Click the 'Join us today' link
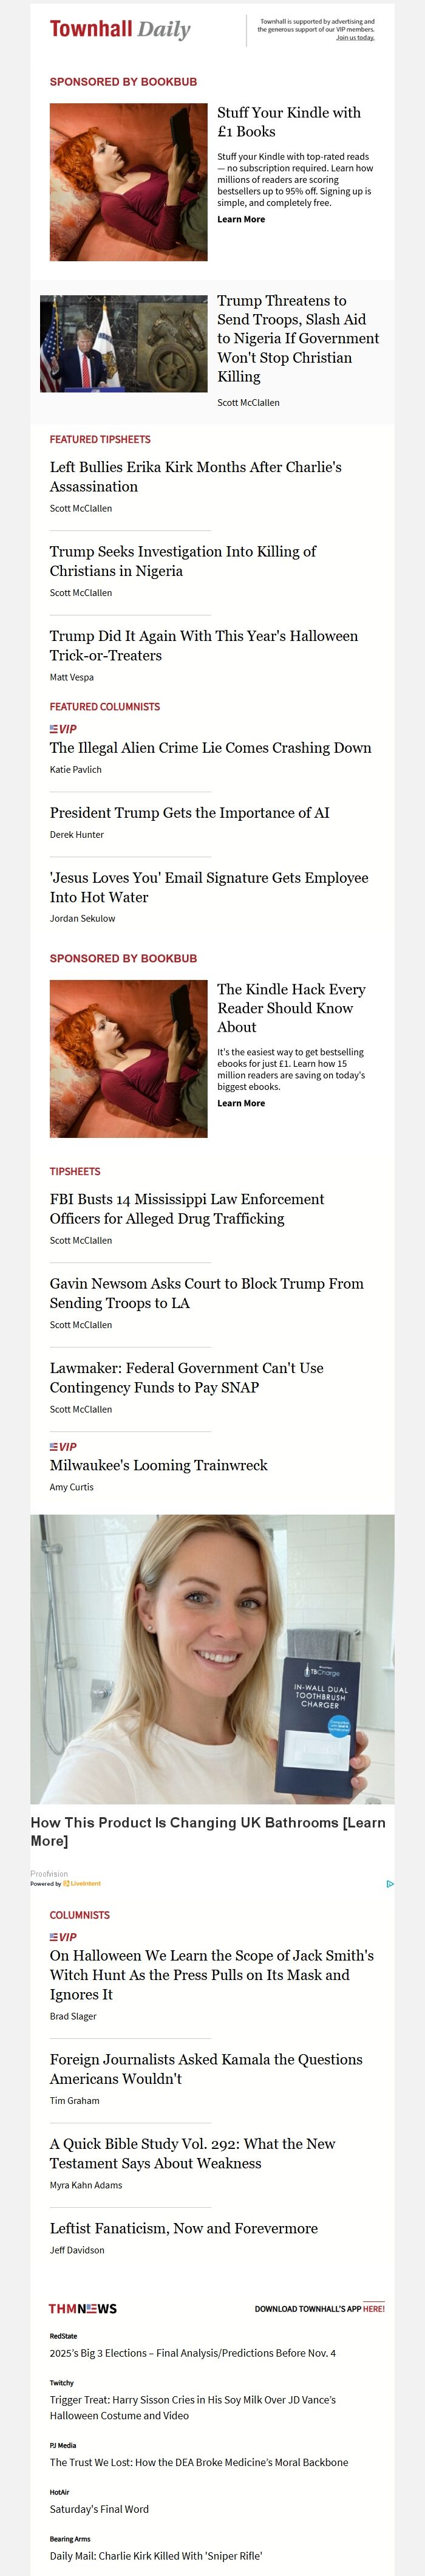The height and width of the screenshot is (2576, 425). (355, 38)
